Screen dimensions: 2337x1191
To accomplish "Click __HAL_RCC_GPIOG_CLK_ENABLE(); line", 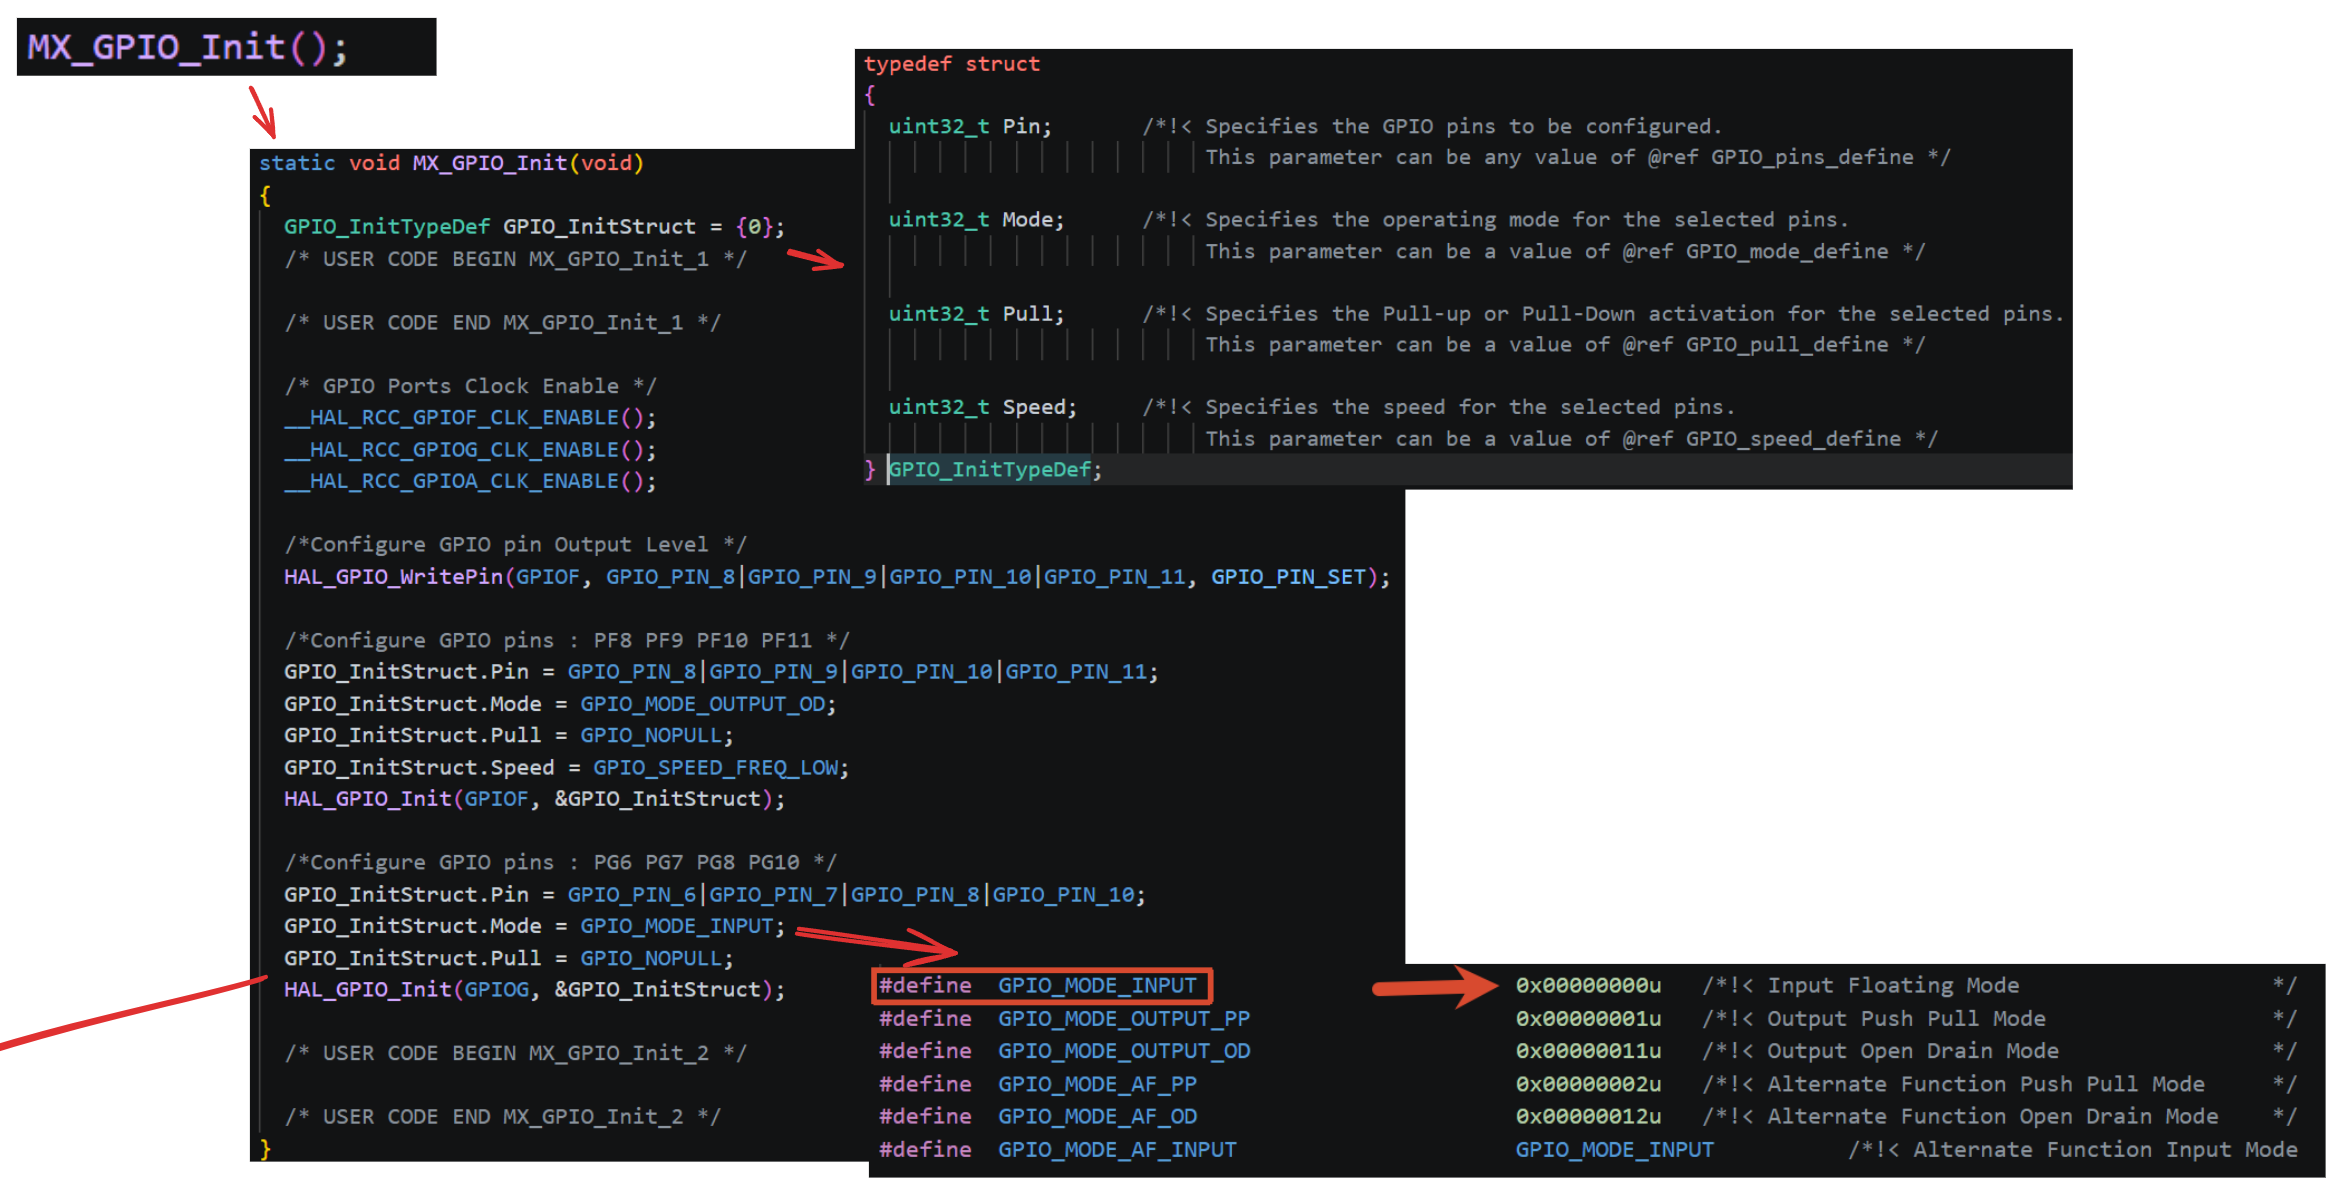I will point(470,450).
